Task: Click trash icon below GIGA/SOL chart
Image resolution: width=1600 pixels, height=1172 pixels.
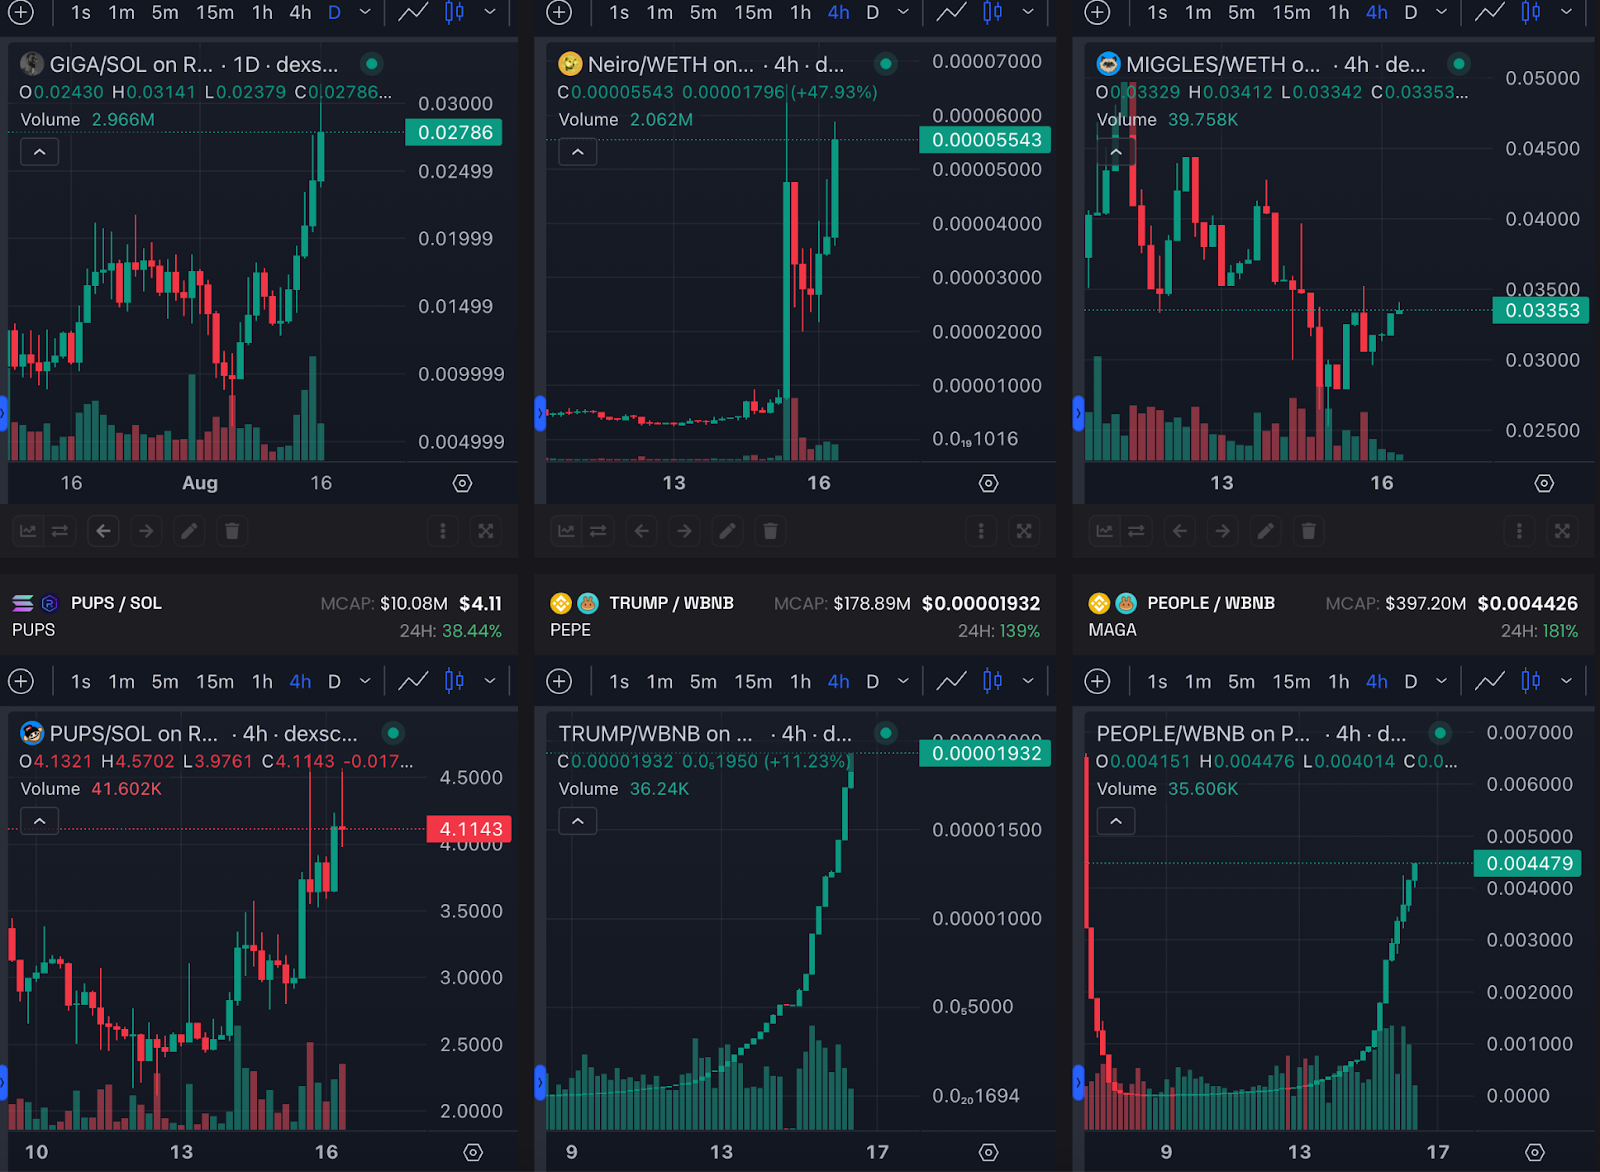Action: click(232, 531)
